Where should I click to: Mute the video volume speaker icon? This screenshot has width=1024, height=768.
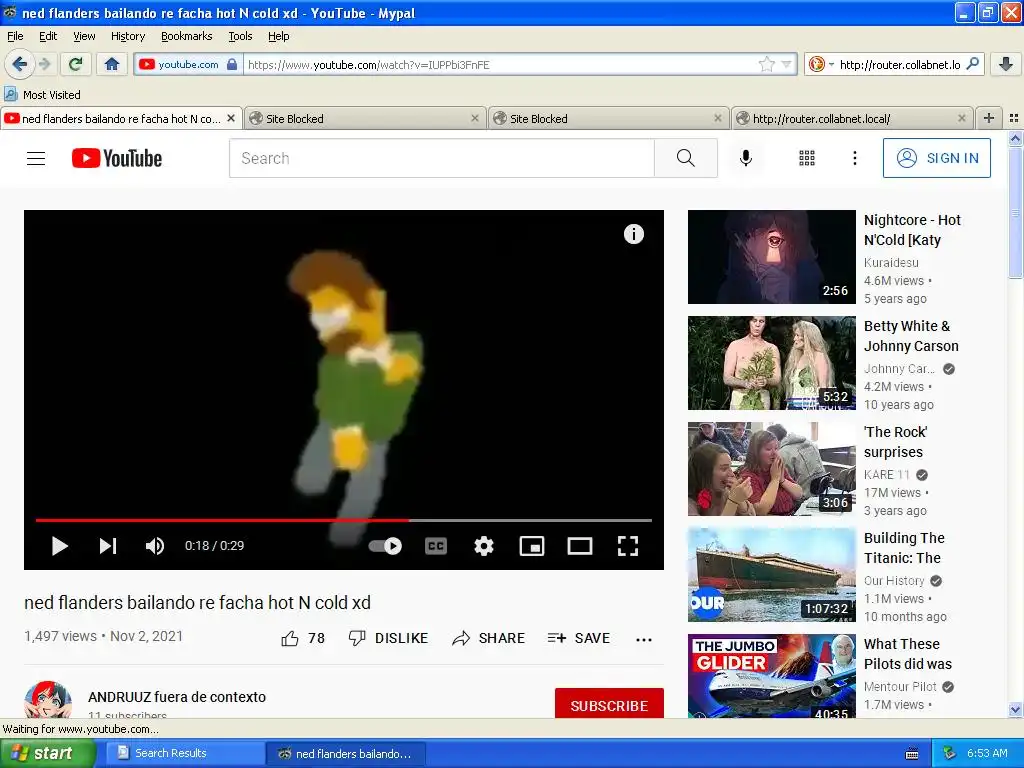(x=155, y=546)
